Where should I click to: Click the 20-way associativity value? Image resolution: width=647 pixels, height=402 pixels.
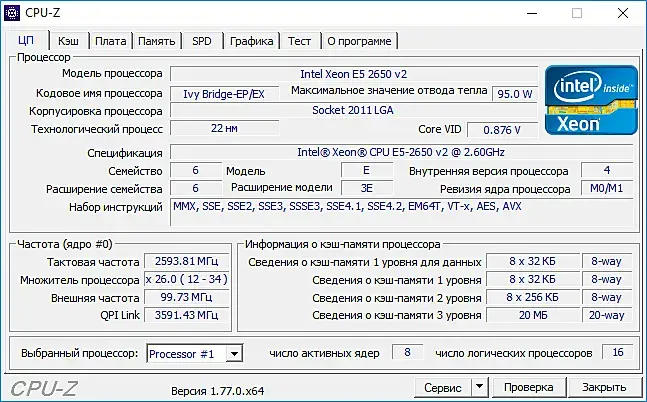(x=607, y=315)
